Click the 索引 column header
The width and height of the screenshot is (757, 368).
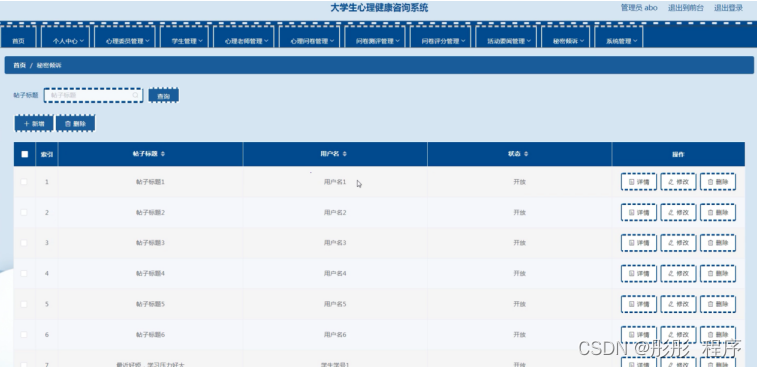(47, 155)
